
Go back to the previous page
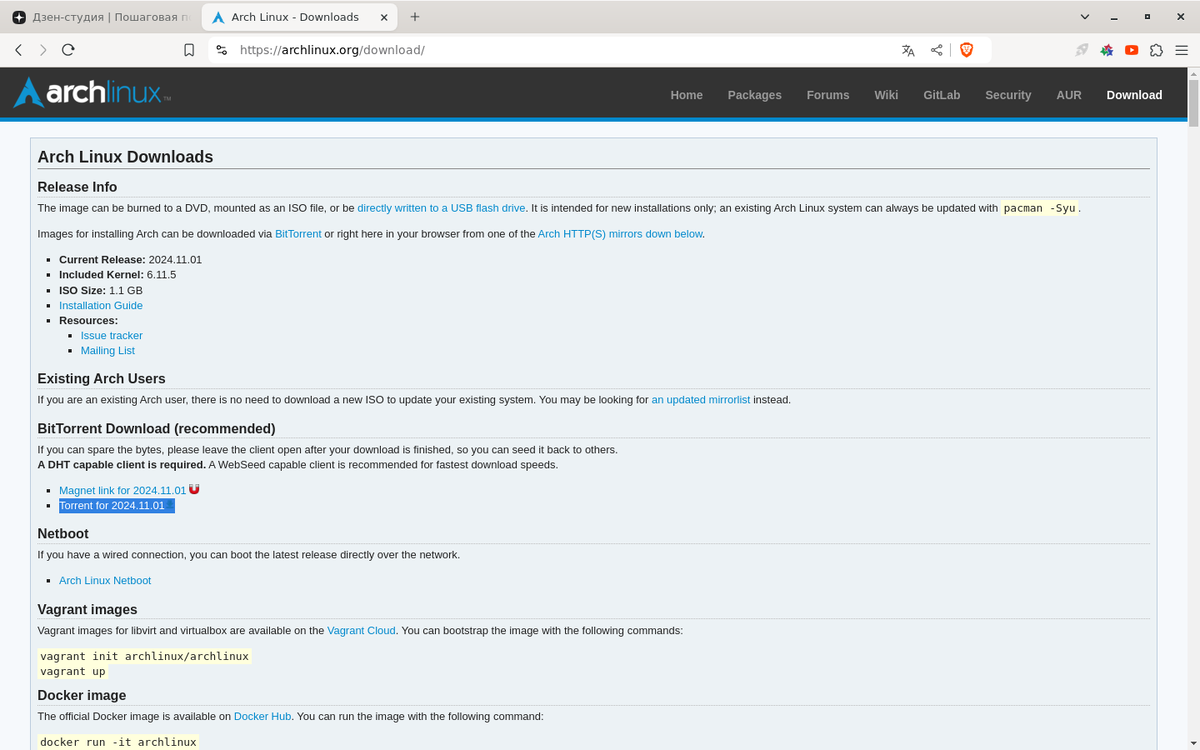tap(18, 50)
